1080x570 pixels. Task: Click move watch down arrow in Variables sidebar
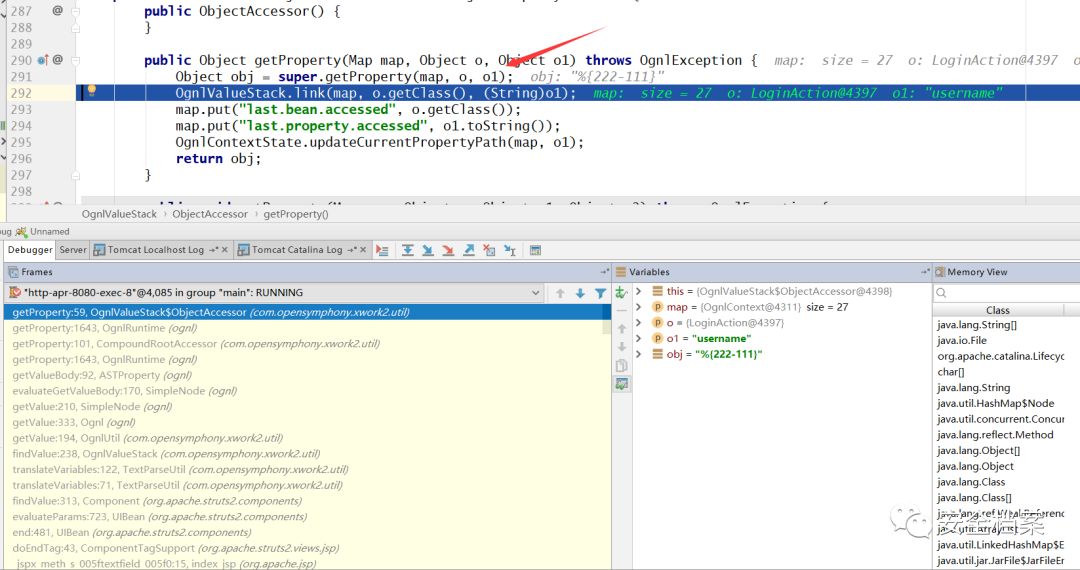(621, 347)
